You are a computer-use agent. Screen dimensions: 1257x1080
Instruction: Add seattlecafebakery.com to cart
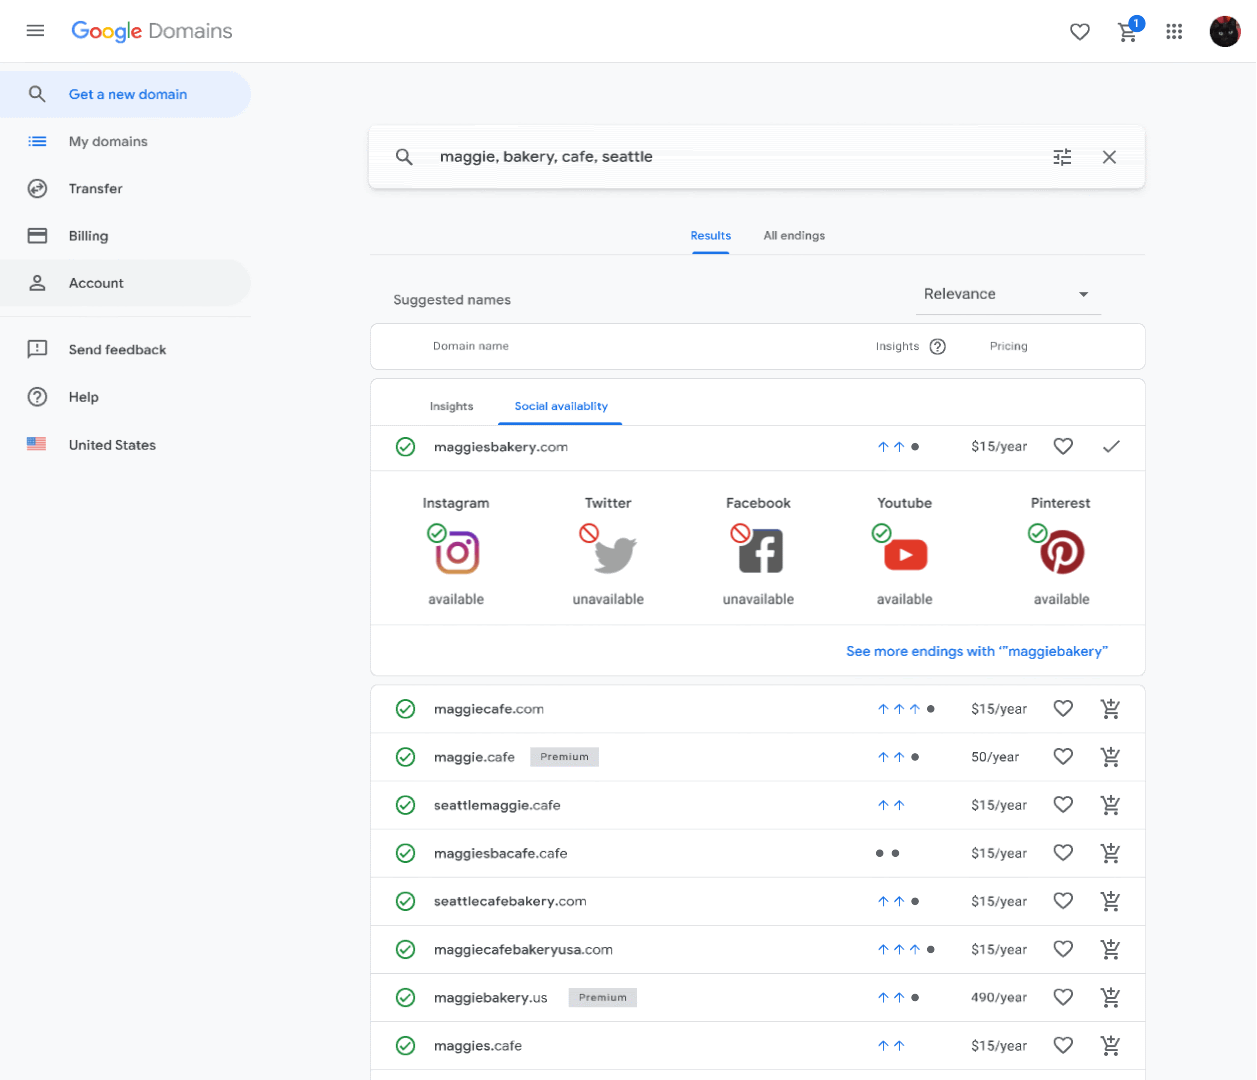pyautogui.click(x=1110, y=900)
